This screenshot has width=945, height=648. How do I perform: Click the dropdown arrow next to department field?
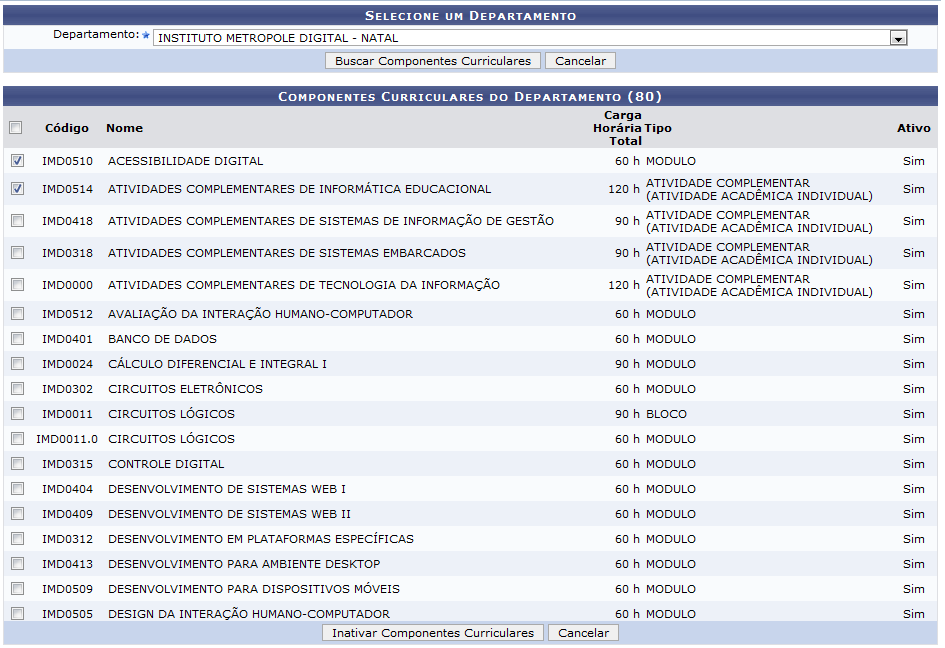[x=897, y=38]
